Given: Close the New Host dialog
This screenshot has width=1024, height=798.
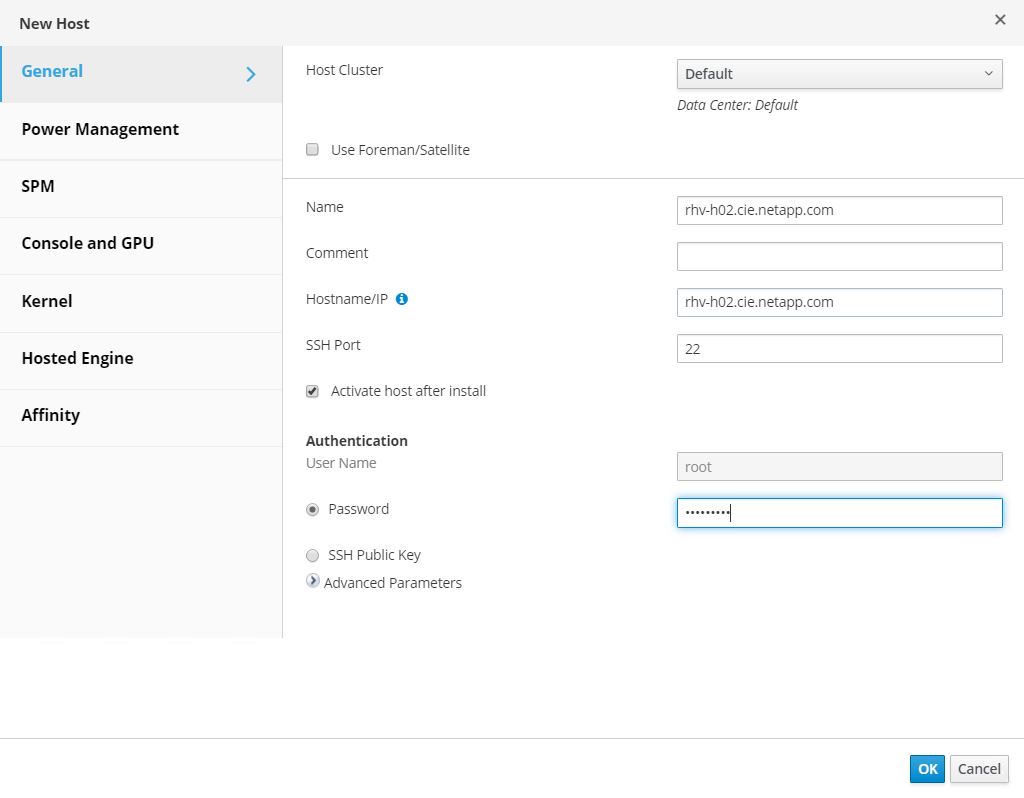Looking at the screenshot, I should [1000, 20].
